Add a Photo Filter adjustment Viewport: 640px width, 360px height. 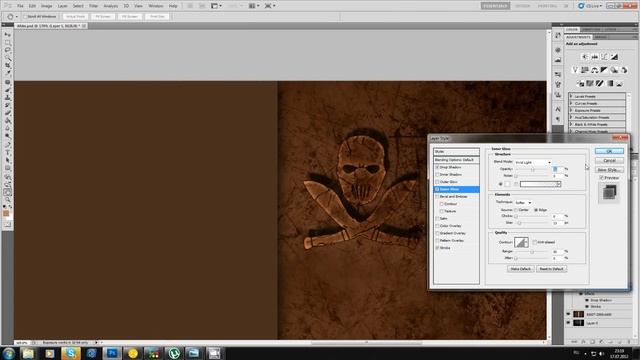click(x=614, y=70)
